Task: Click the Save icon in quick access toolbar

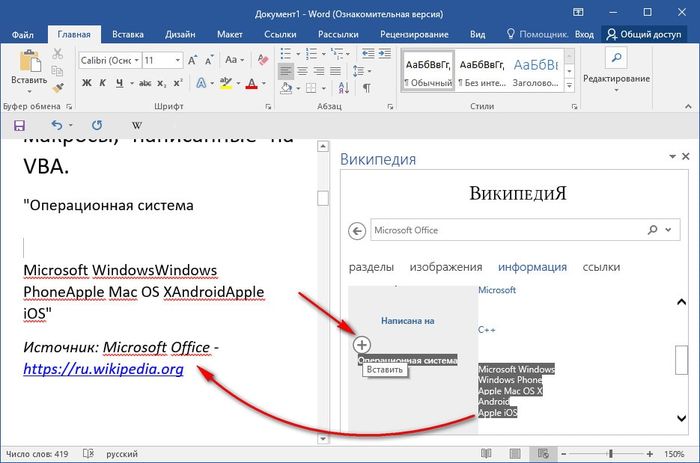Action: (x=19, y=125)
